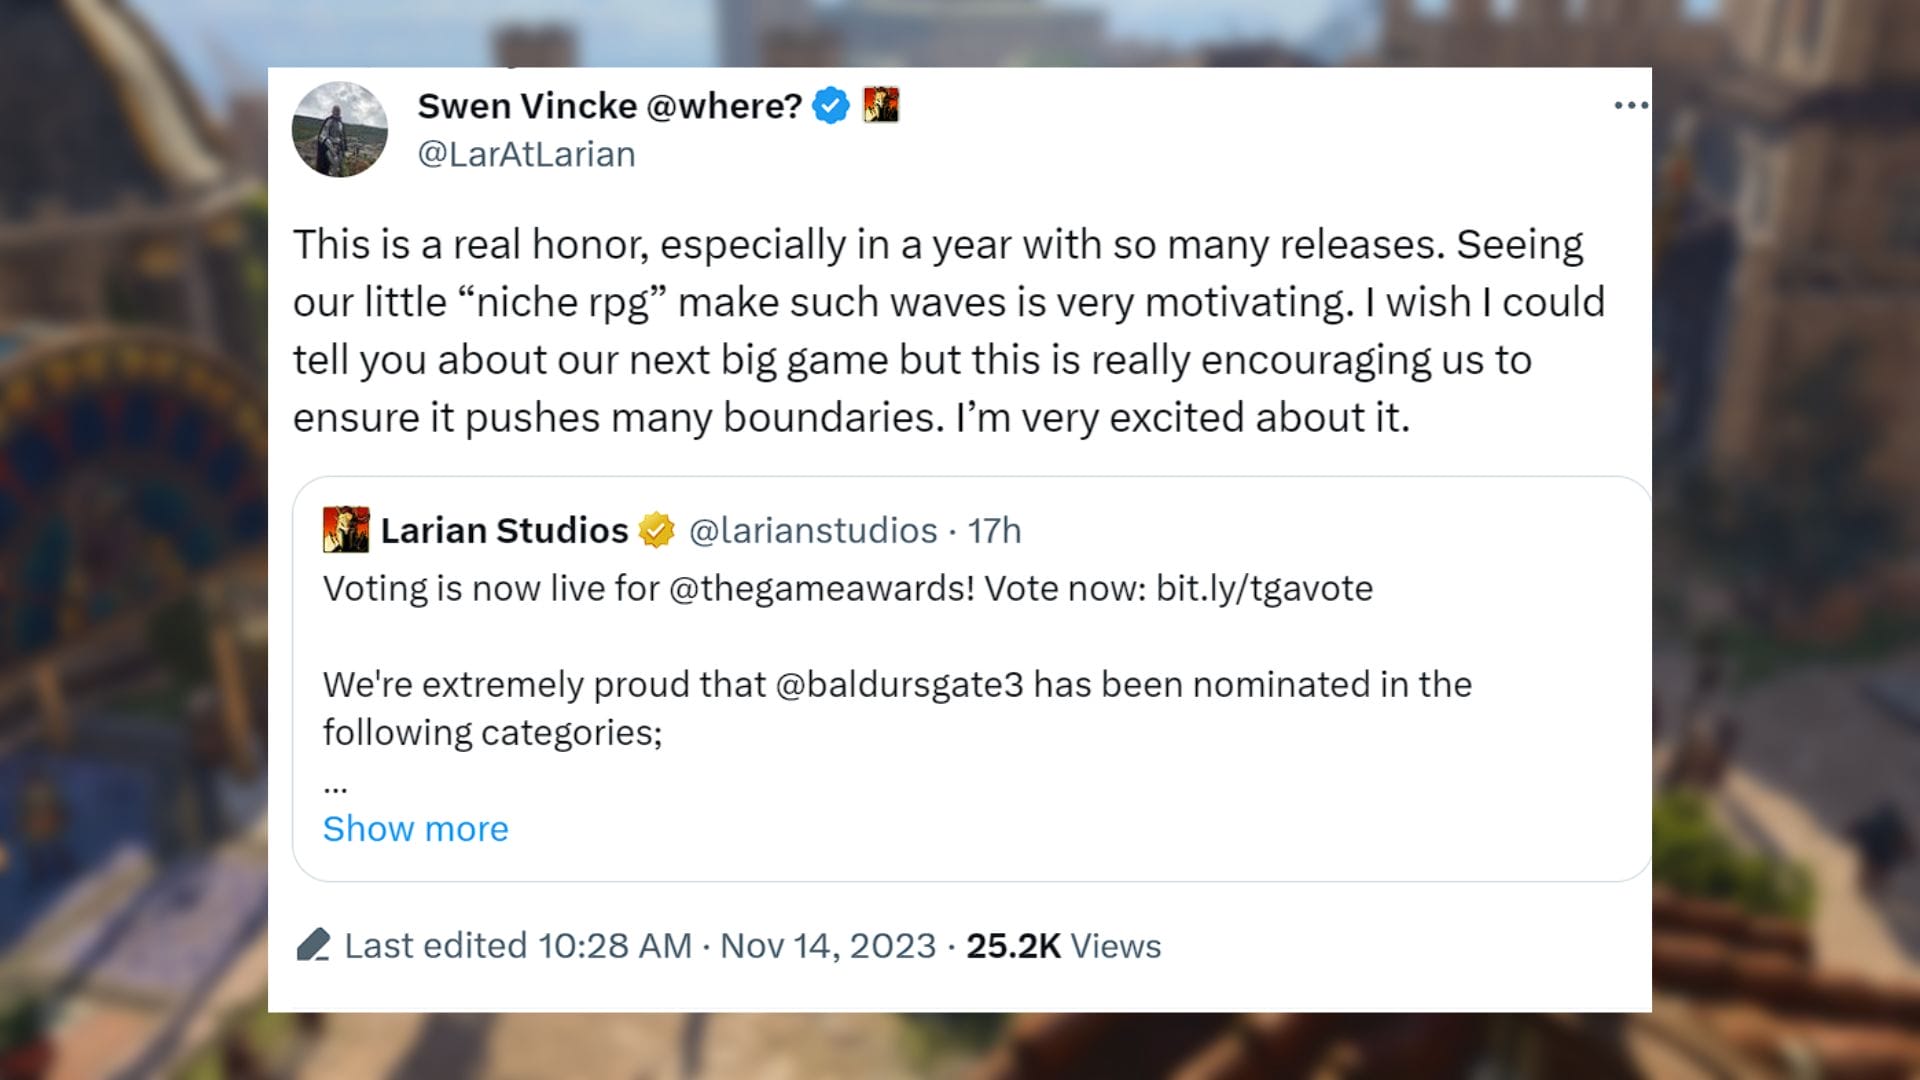This screenshot has width=1920, height=1080.
Task: Click the gold verified badge on Larian Studios
Action: pos(657,530)
